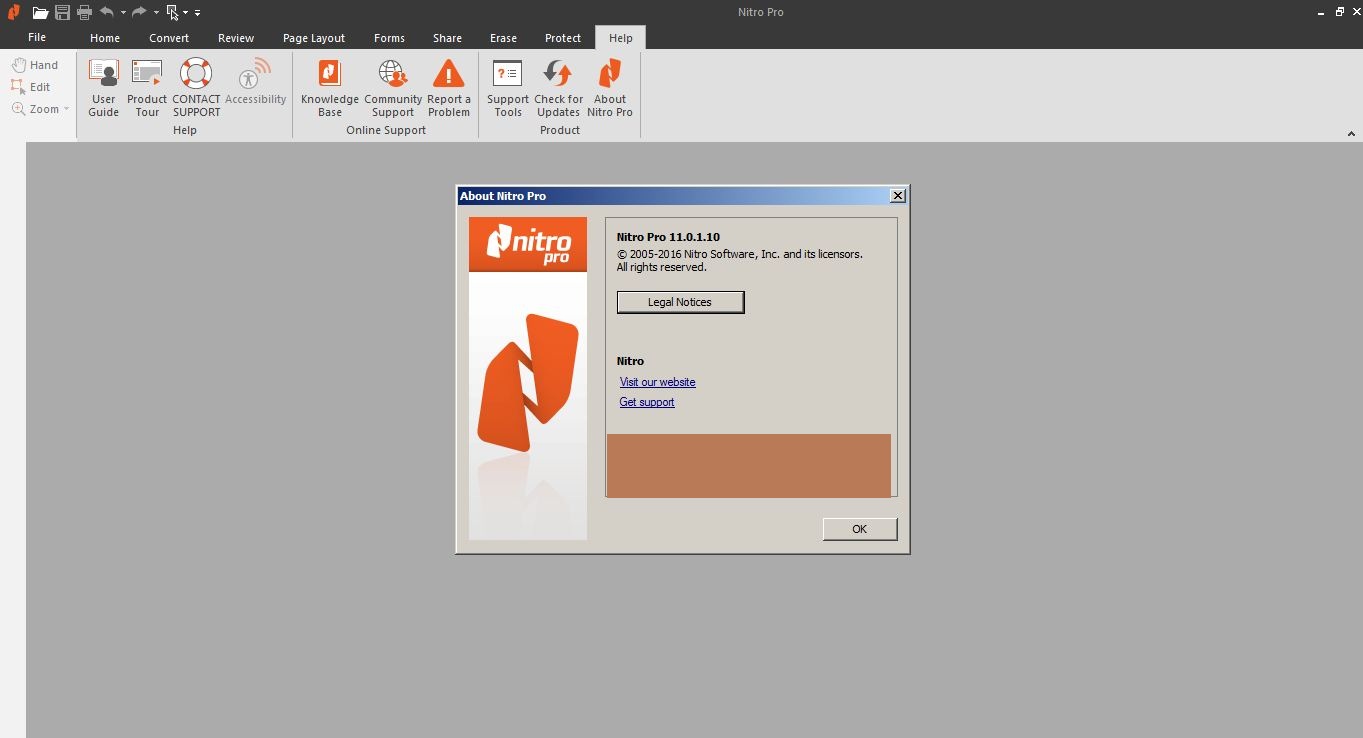Switch to the Home tab
This screenshot has height=738, width=1363.
click(x=105, y=38)
